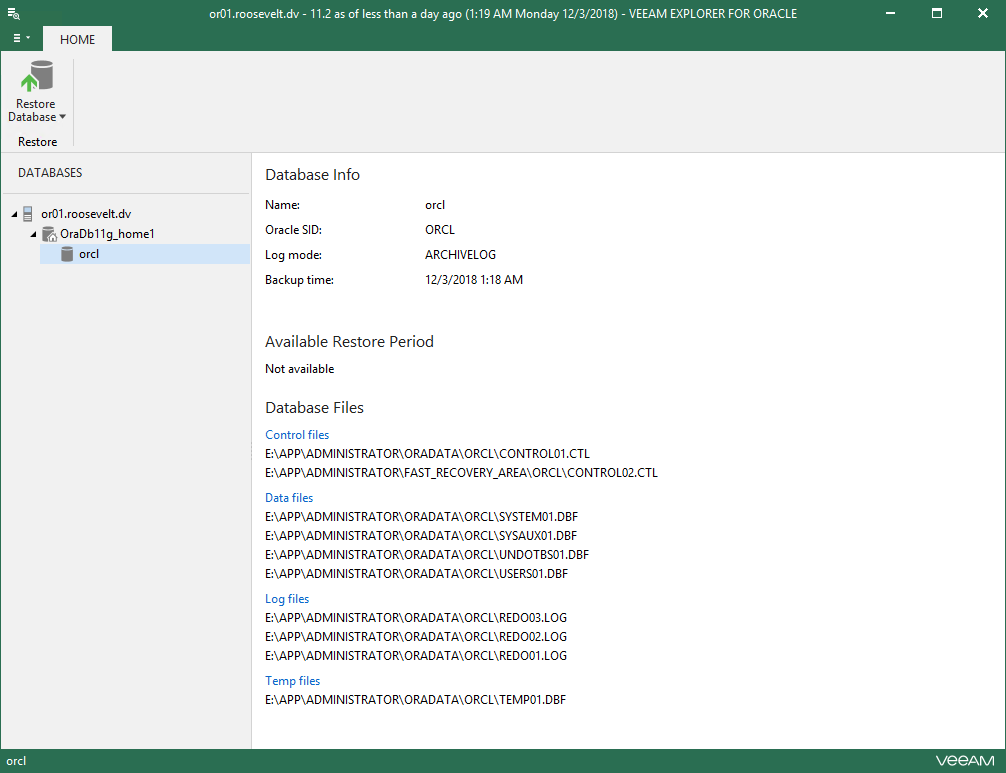Click the TEMP01.DBF file path

[416, 700]
